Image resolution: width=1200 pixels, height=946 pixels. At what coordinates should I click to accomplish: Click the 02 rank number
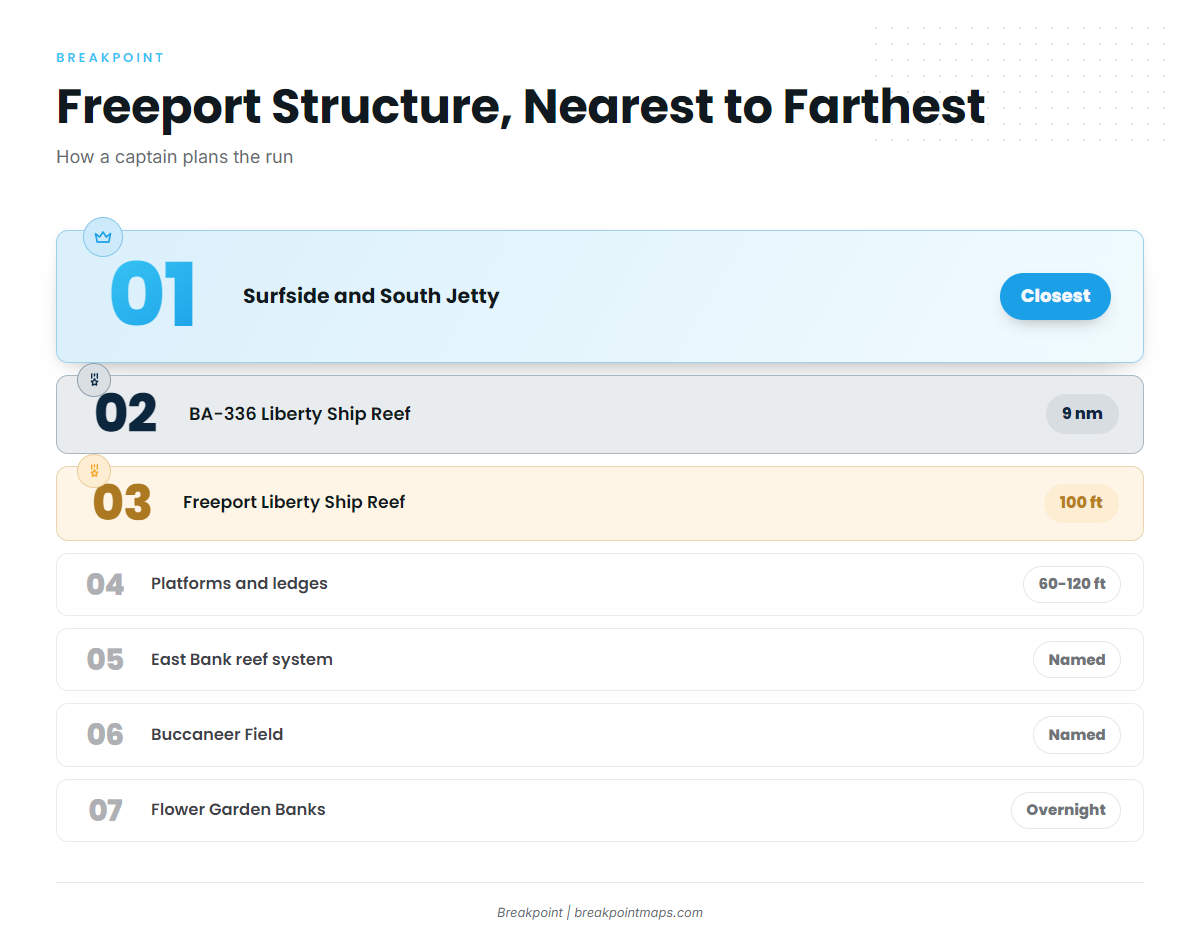tap(126, 414)
